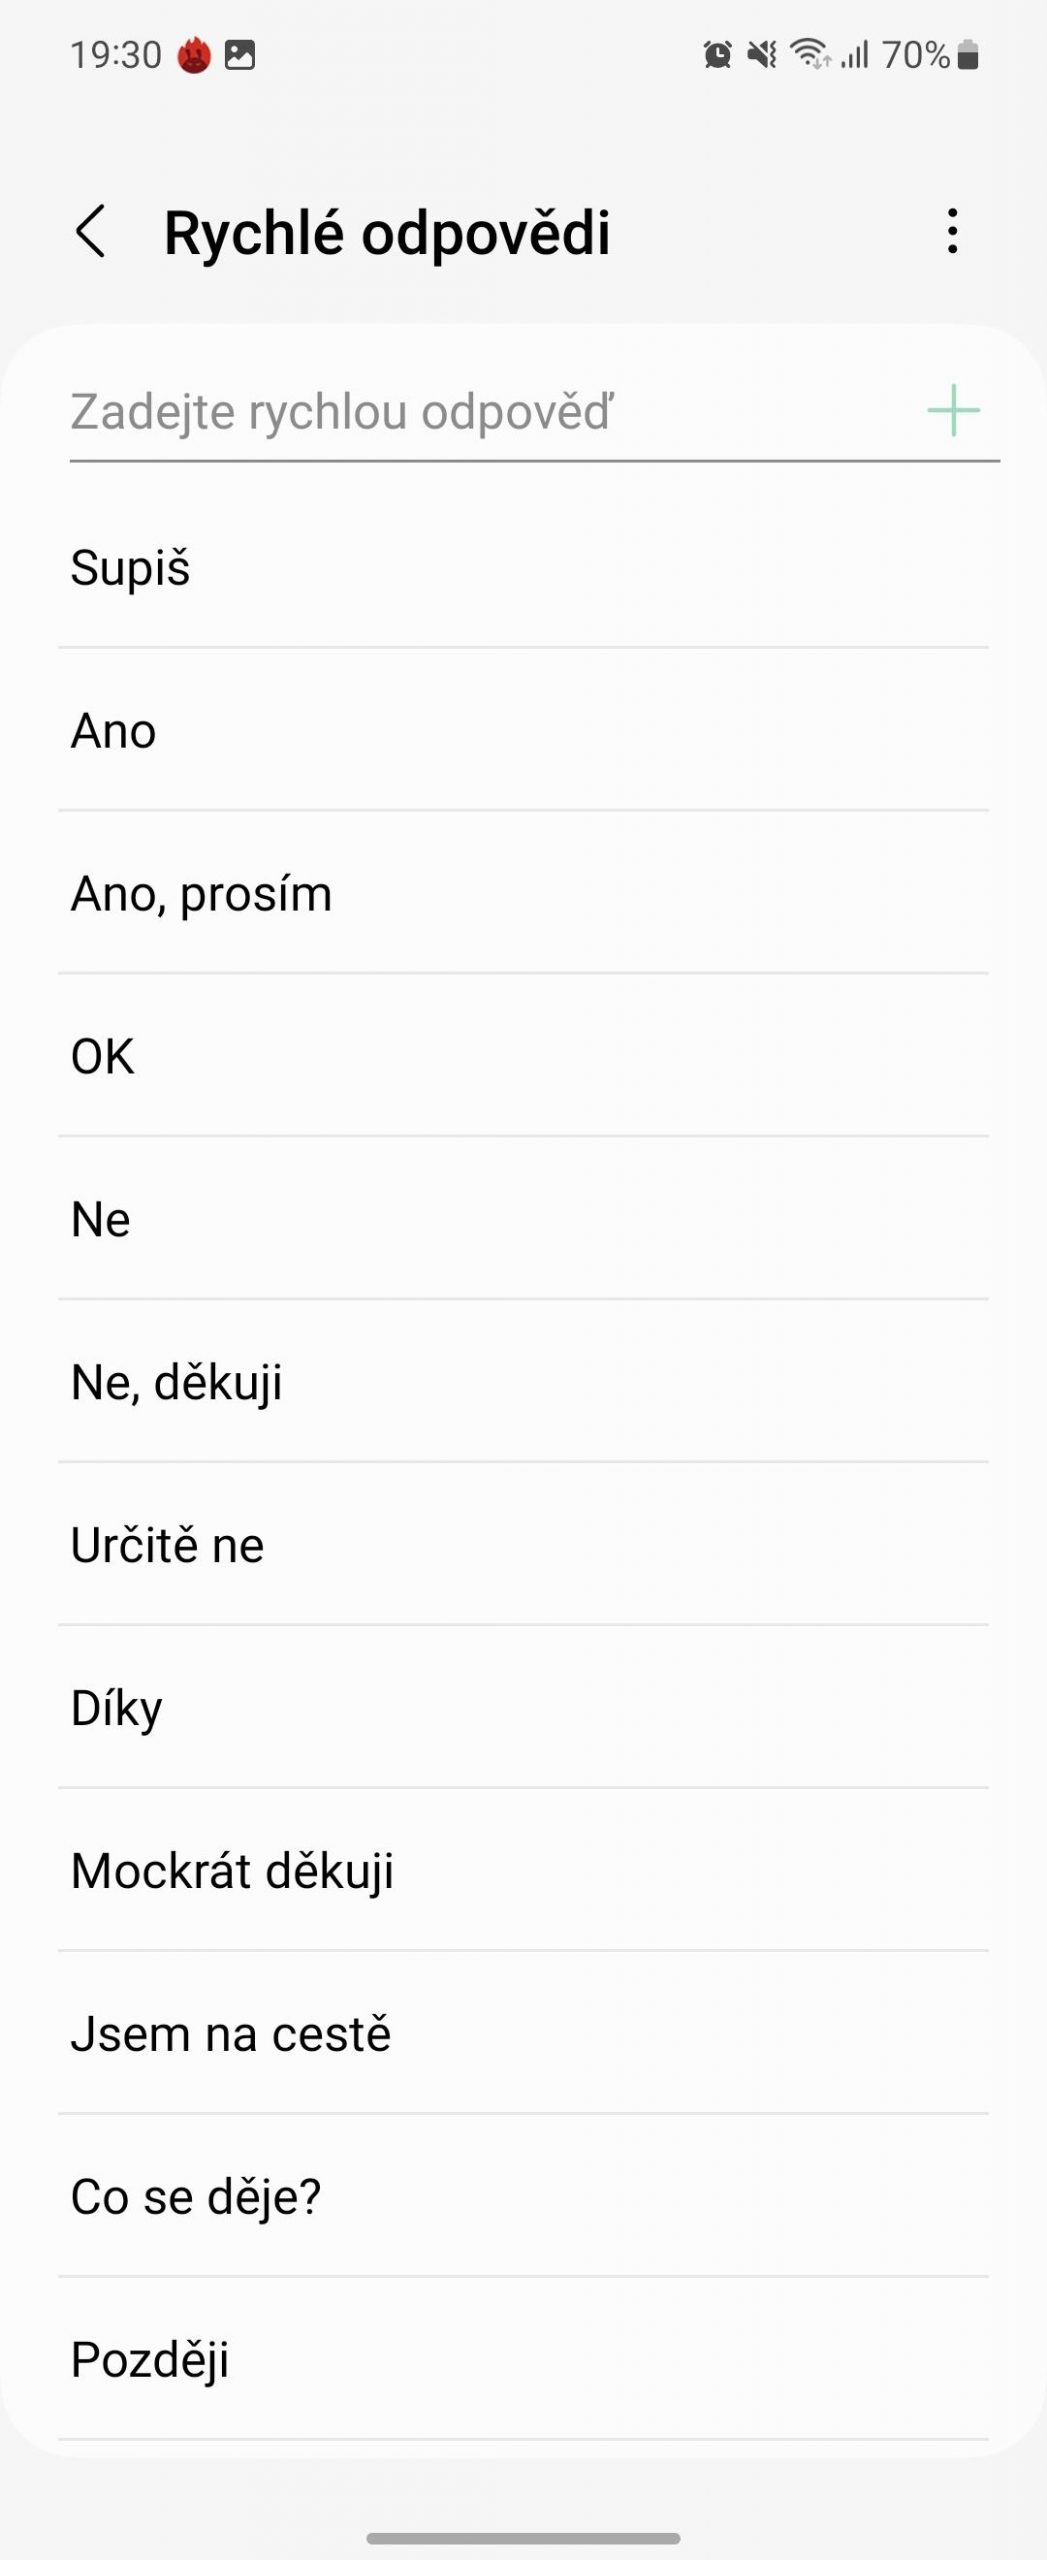1047x2560 pixels.
Task: Select the OK quick reply
Action: coord(523,1056)
